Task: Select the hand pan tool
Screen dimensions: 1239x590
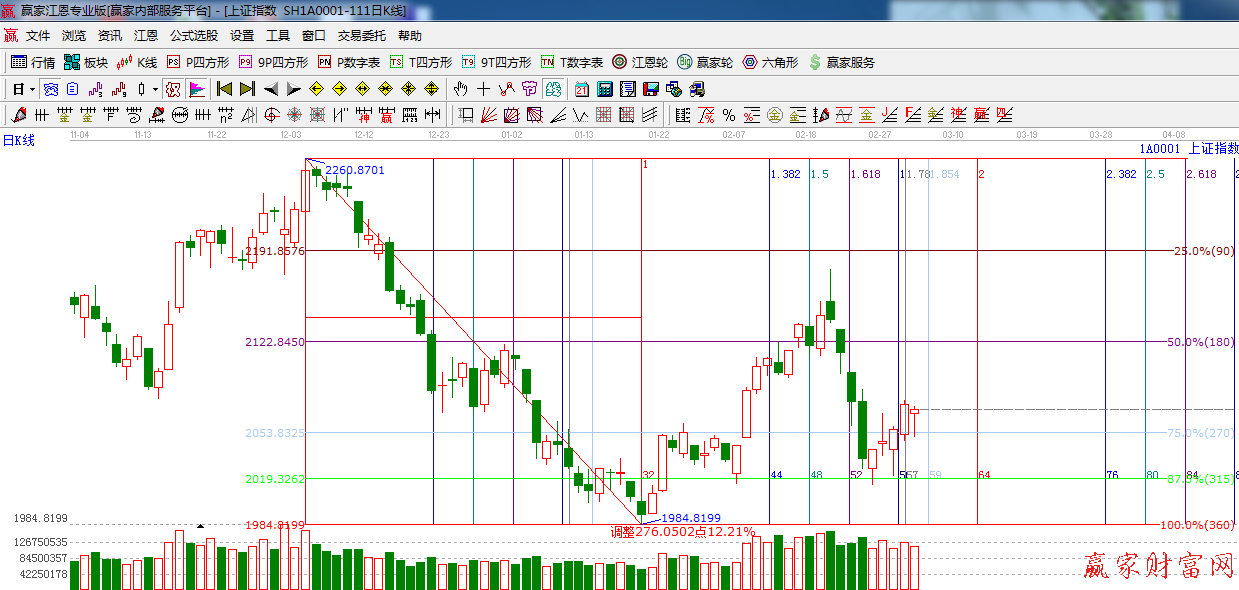Action: pyautogui.click(x=461, y=89)
